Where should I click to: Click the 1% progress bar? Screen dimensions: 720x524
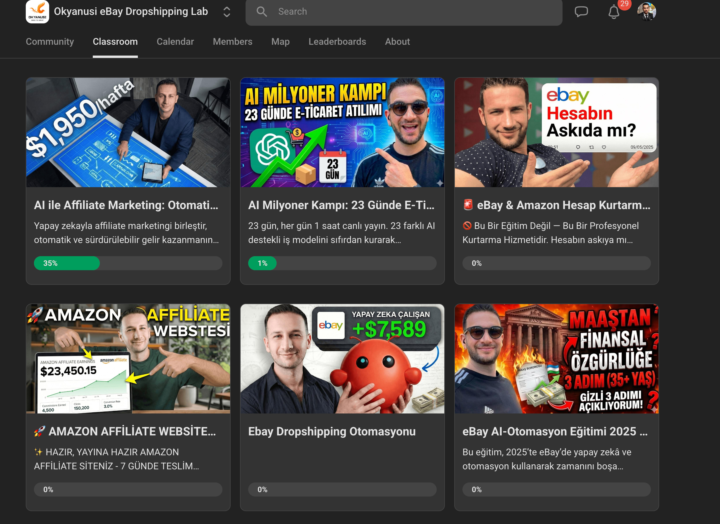(342, 263)
